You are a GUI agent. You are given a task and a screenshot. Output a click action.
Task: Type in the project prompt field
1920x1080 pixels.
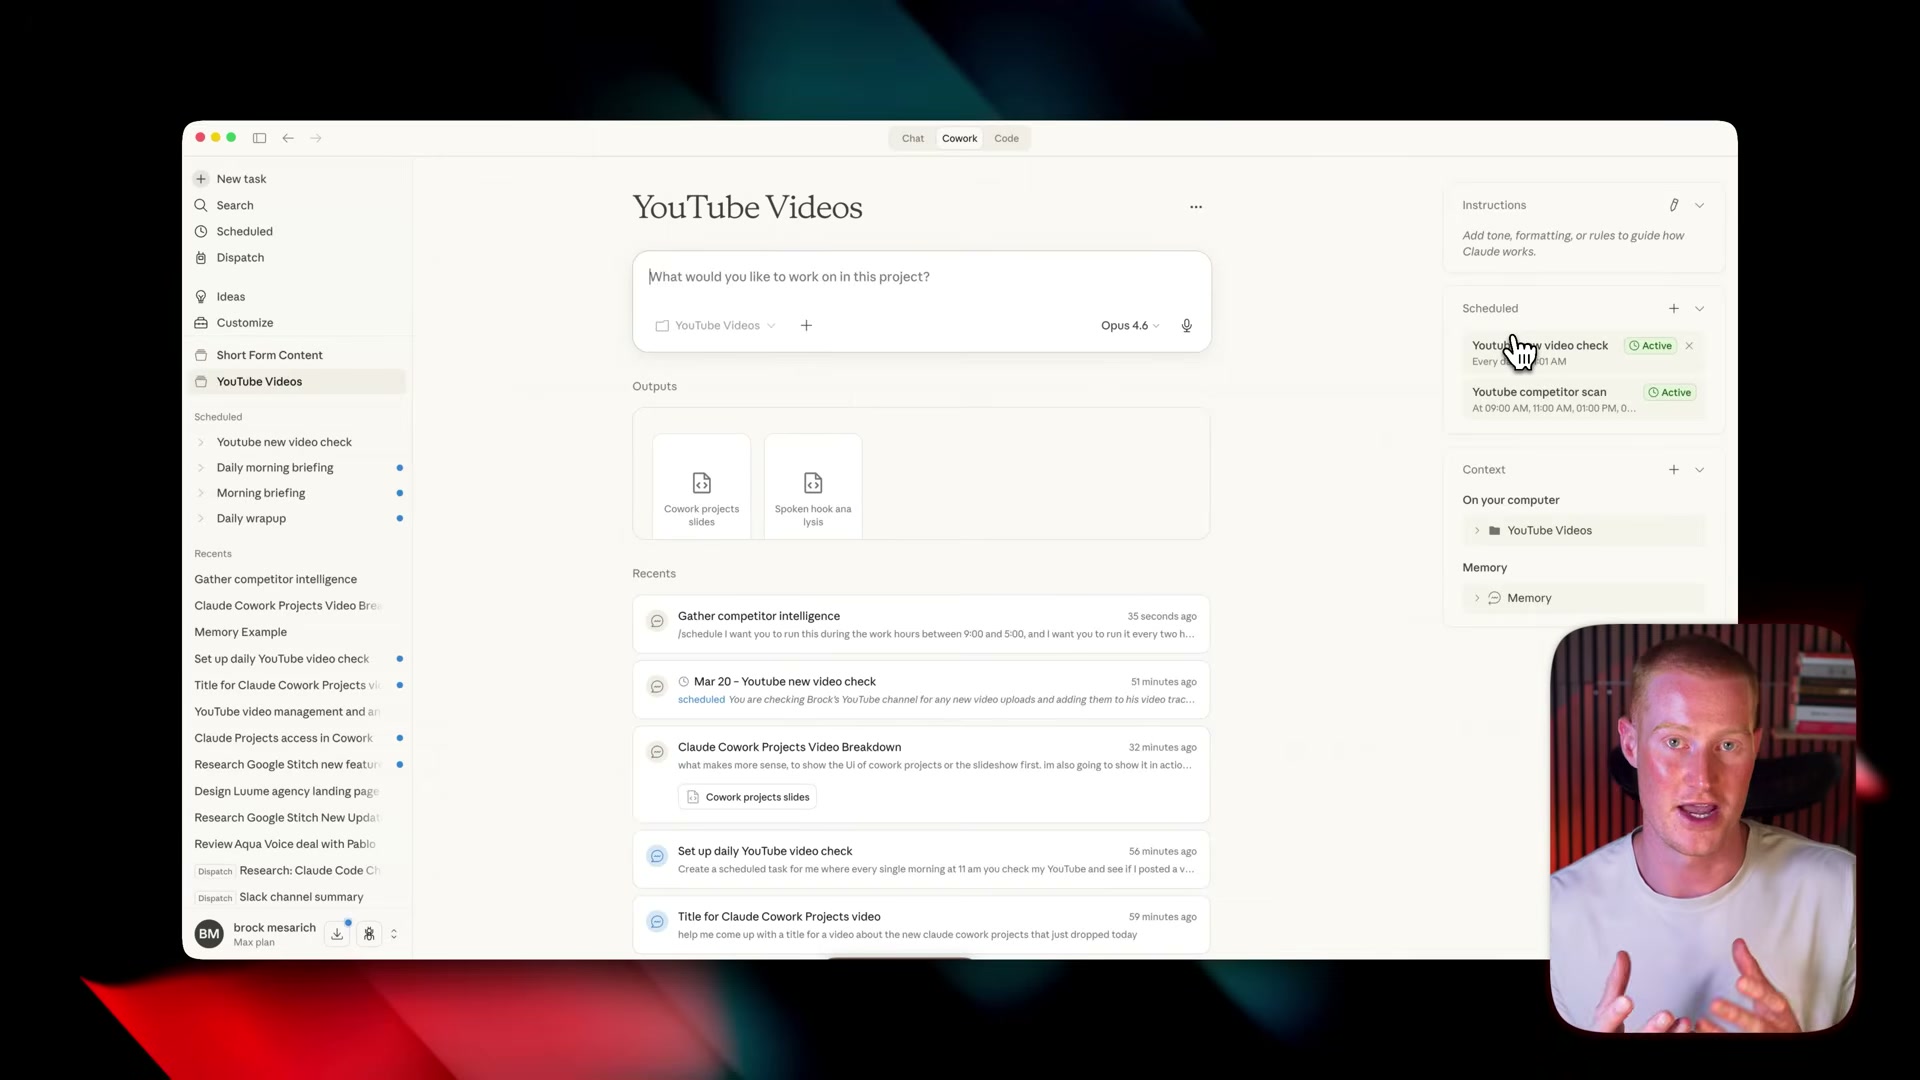click(x=920, y=277)
